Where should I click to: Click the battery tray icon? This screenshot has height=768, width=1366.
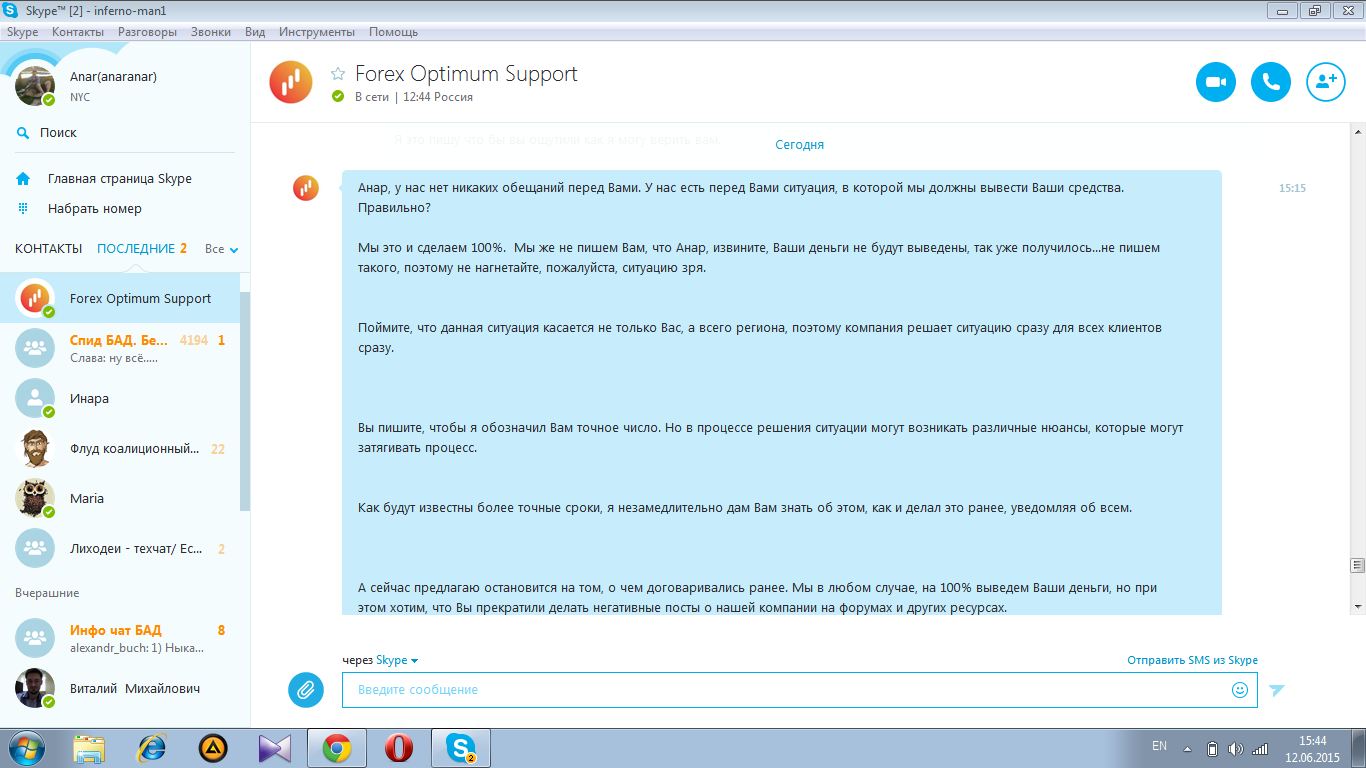(1212, 748)
